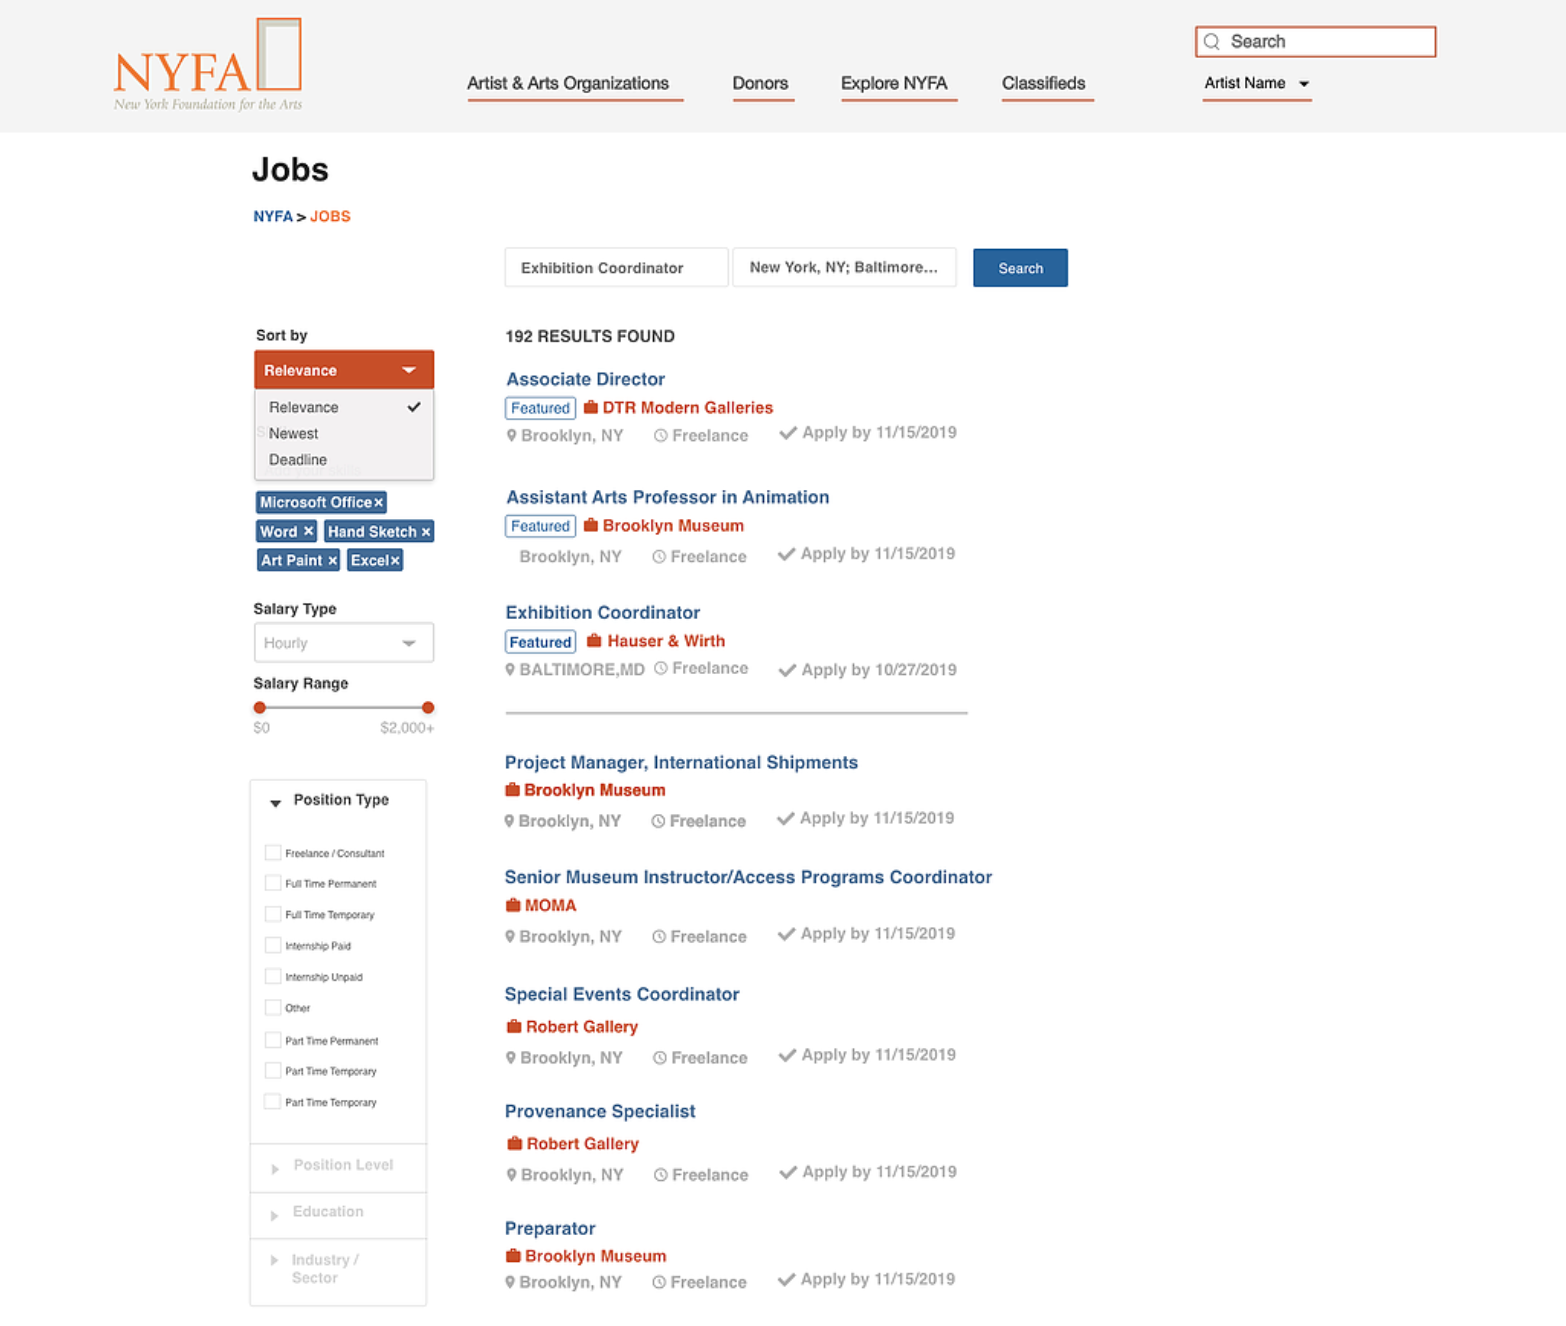Click location pin on Project Manager listing
This screenshot has height=1326, width=1566.
(509, 821)
